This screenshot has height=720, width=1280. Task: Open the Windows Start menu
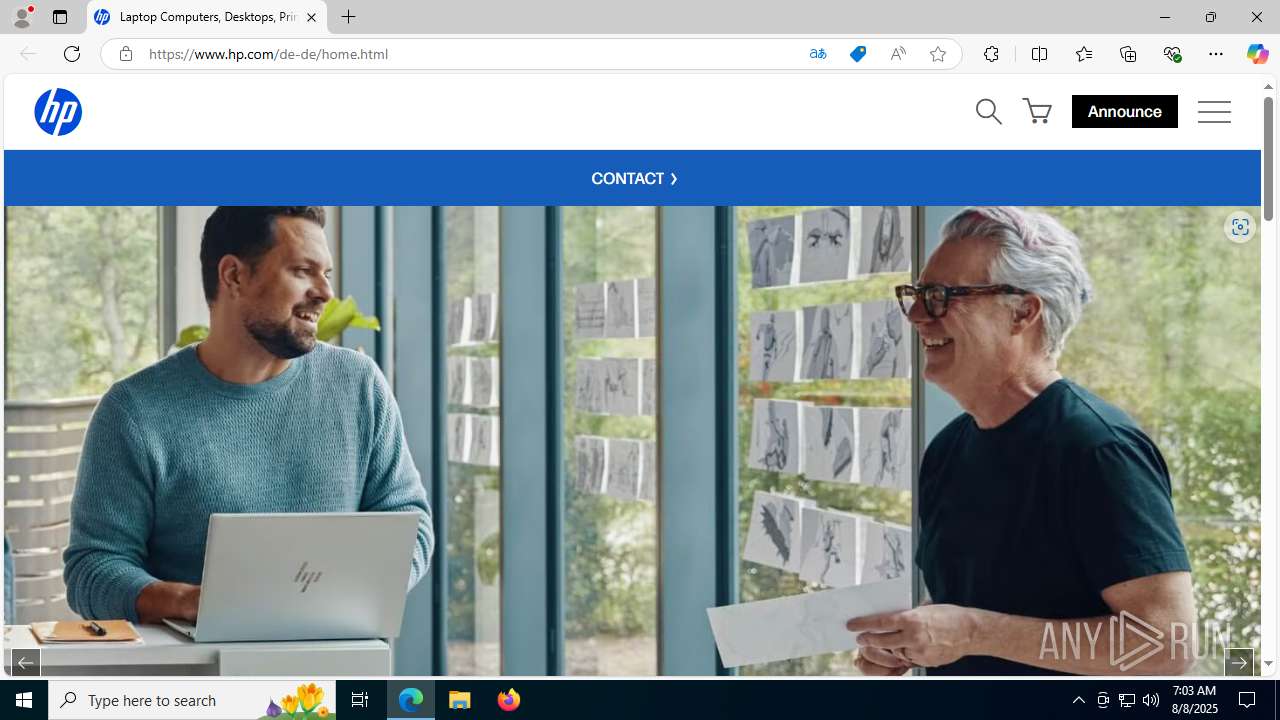(24, 700)
